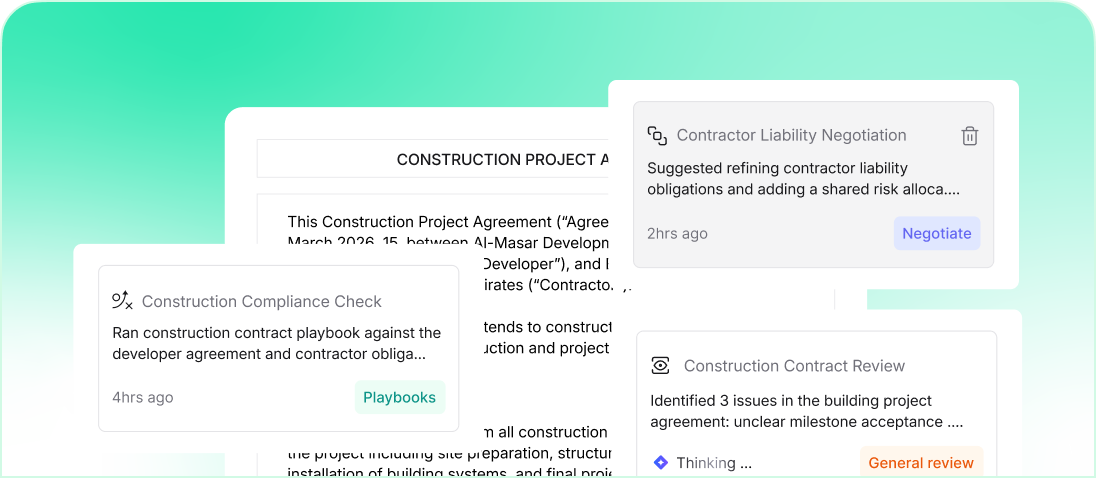
Task: Select the Negotiate tag
Action: point(936,233)
